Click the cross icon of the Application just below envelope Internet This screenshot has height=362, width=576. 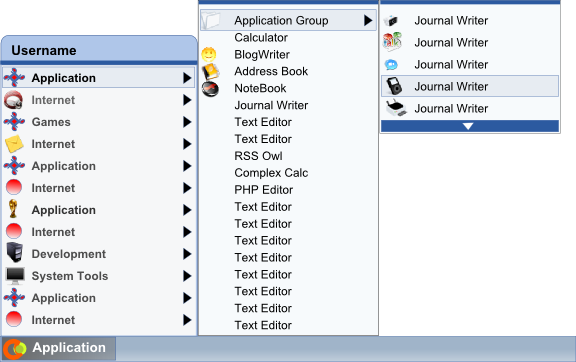14,166
